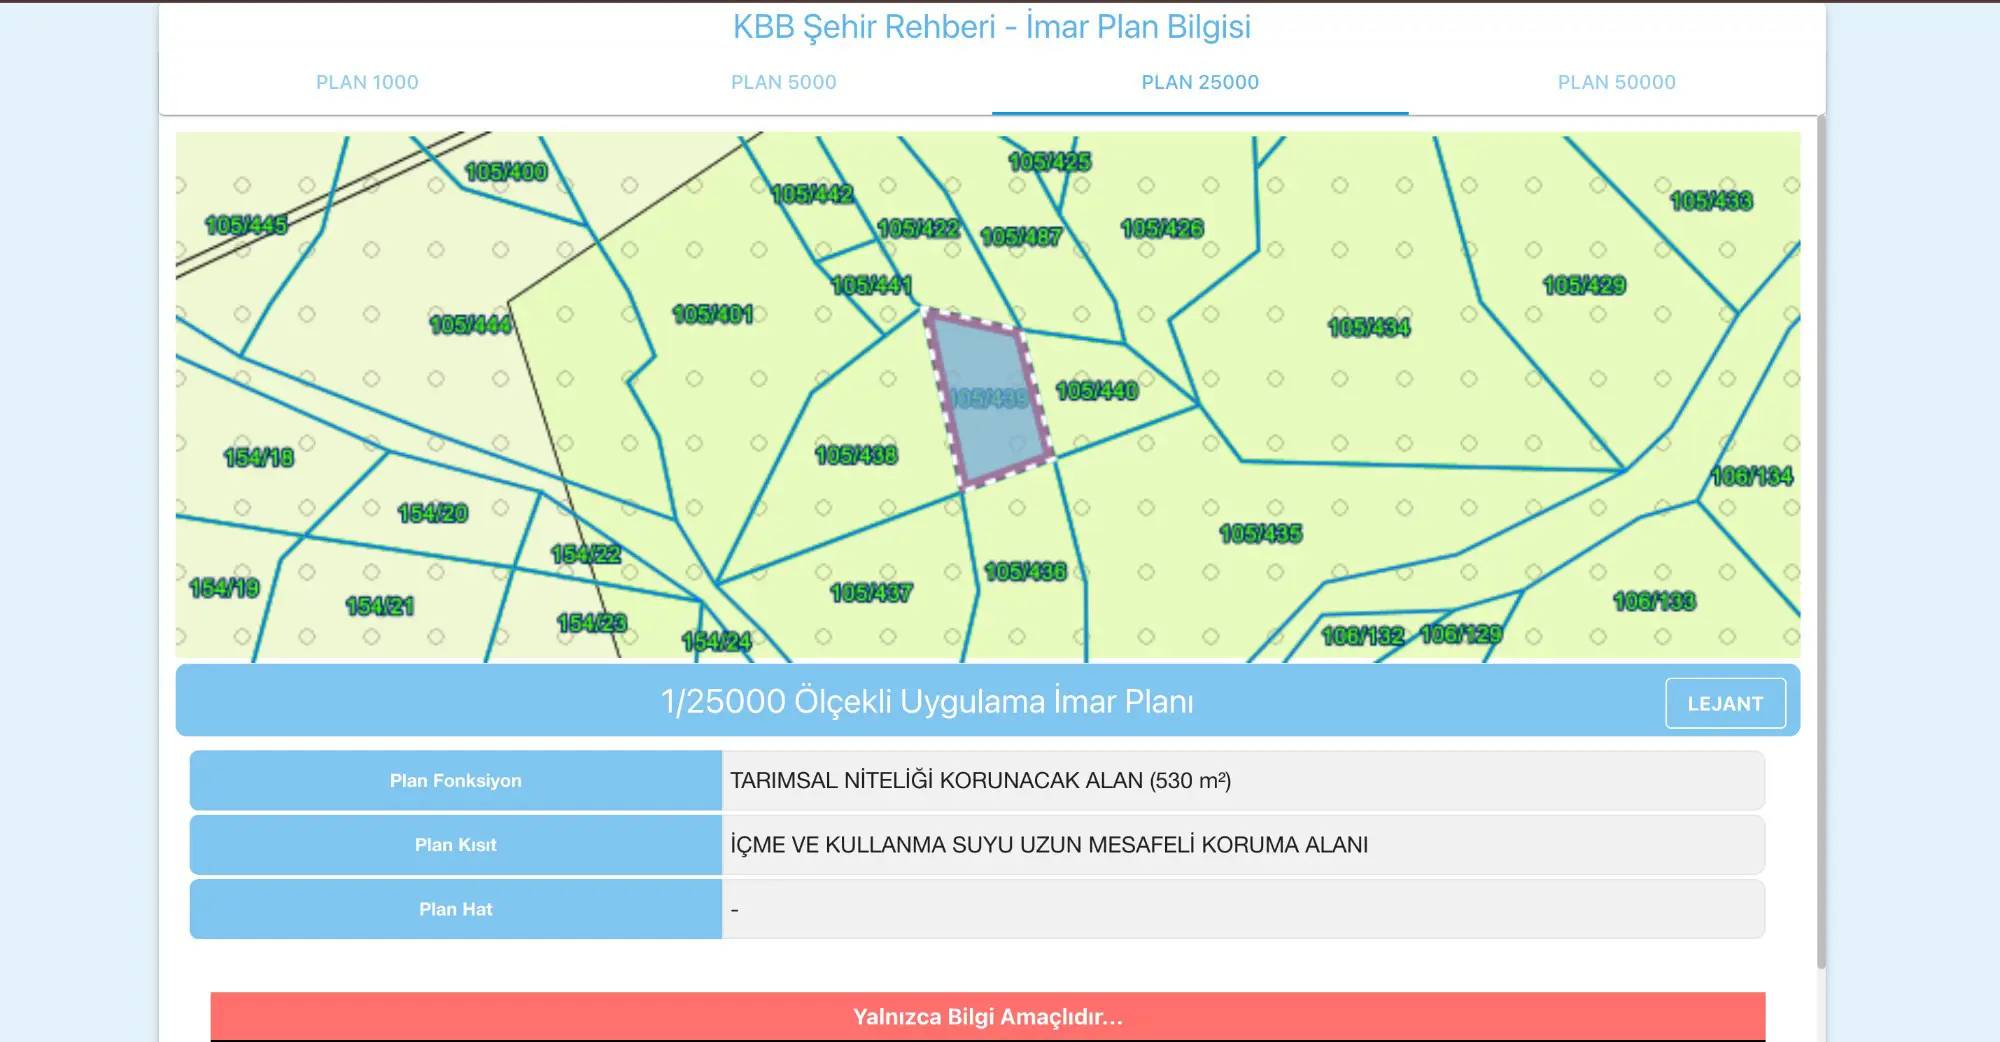Open the LEJANT legend button

[1725, 703]
